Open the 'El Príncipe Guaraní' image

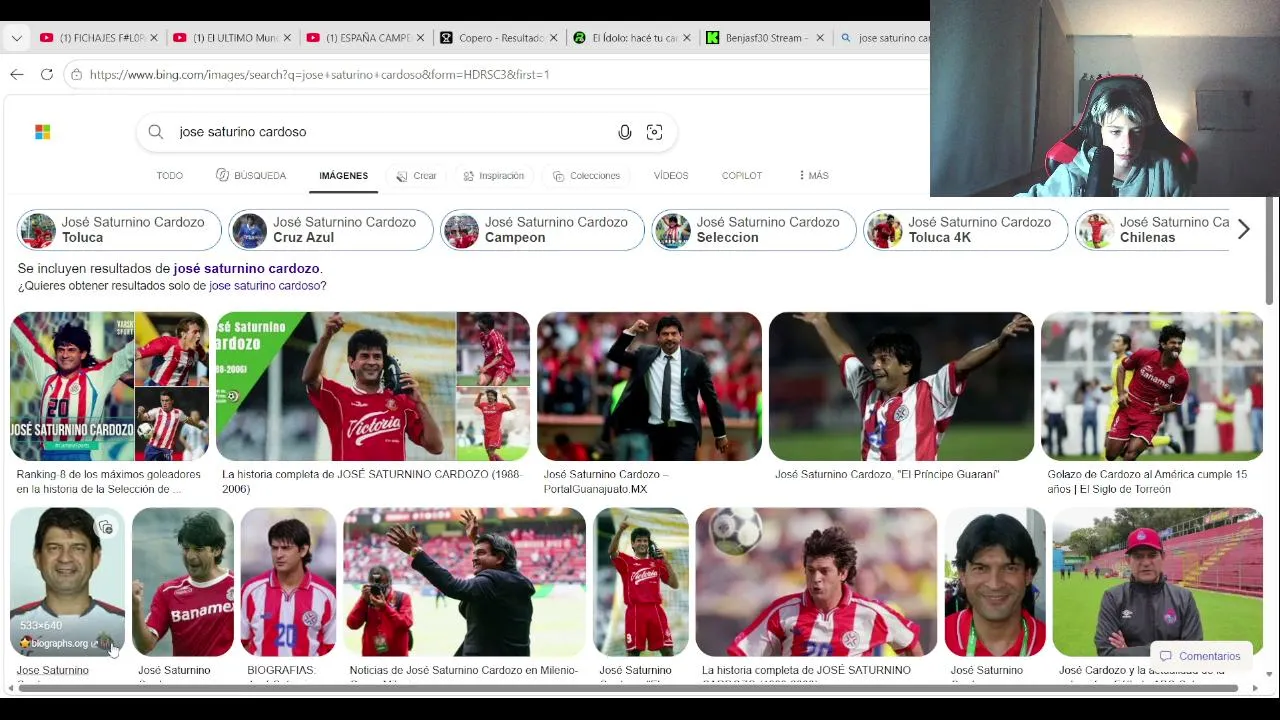point(901,386)
